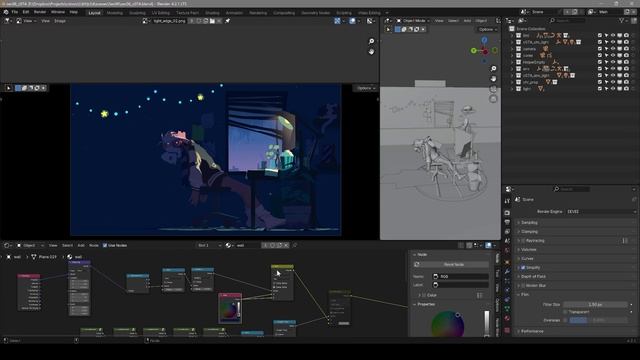Screen dimensions: 640x360
Task: Toggle the Motion Blur checkbox
Action: (523, 285)
